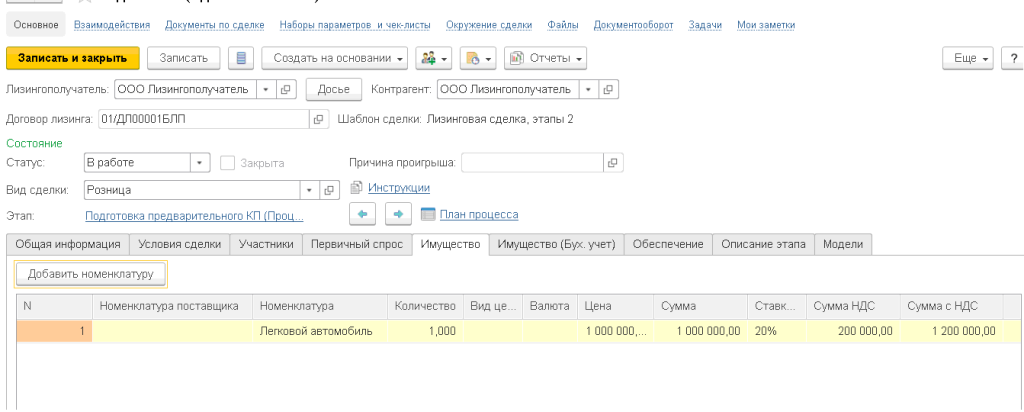Open the folder with clock icon menu
The image size is (1024, 412).
click(478, 58)
